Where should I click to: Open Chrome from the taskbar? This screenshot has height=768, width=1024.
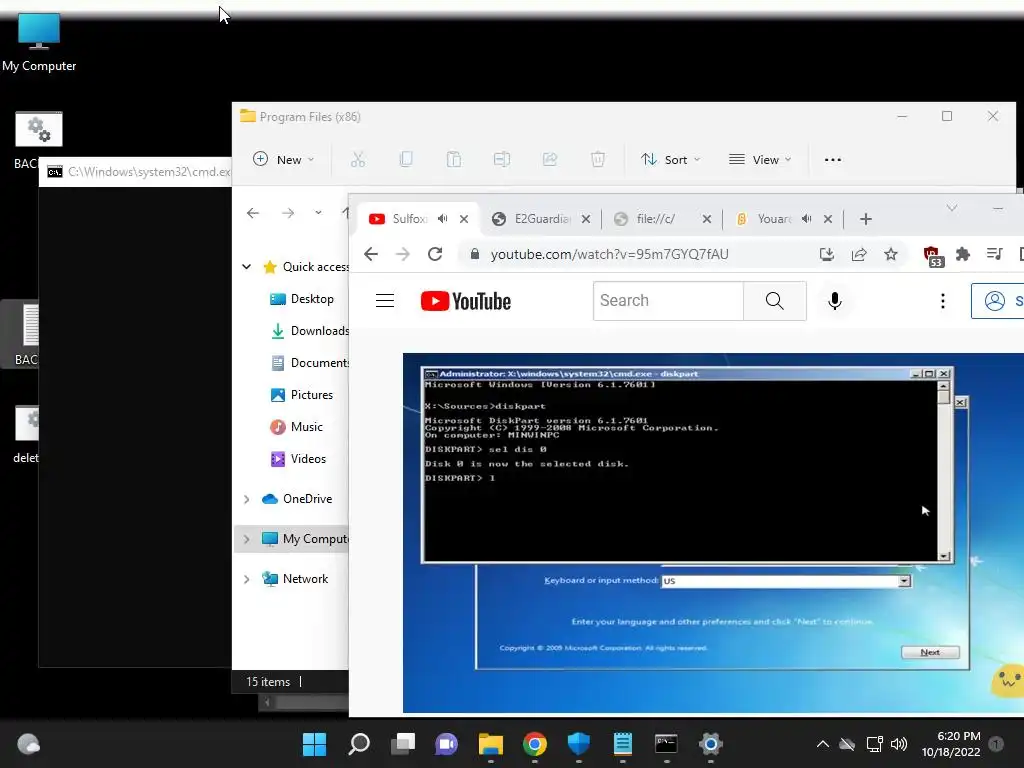tap(534, 744)
